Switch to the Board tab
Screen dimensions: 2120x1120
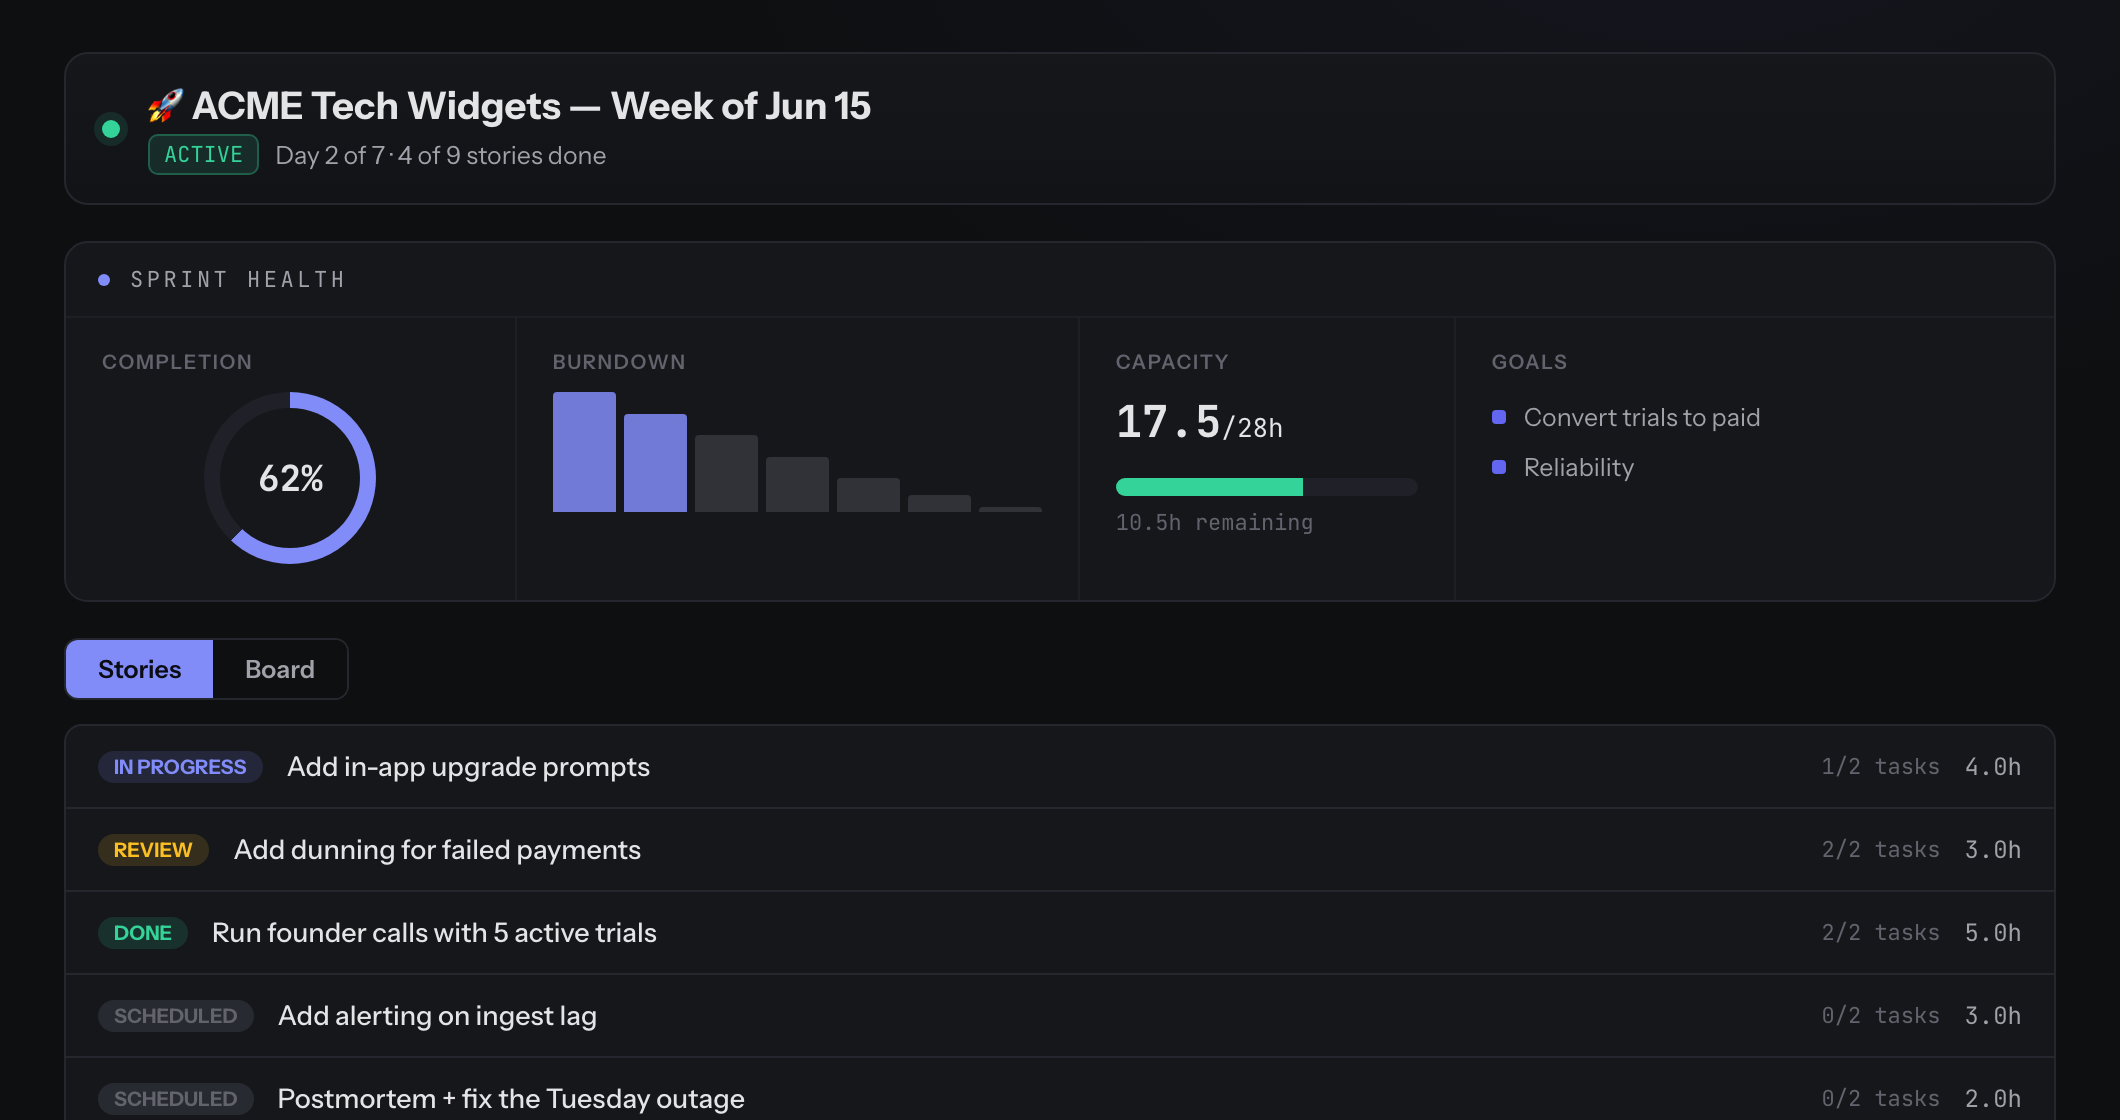[280, 669]
